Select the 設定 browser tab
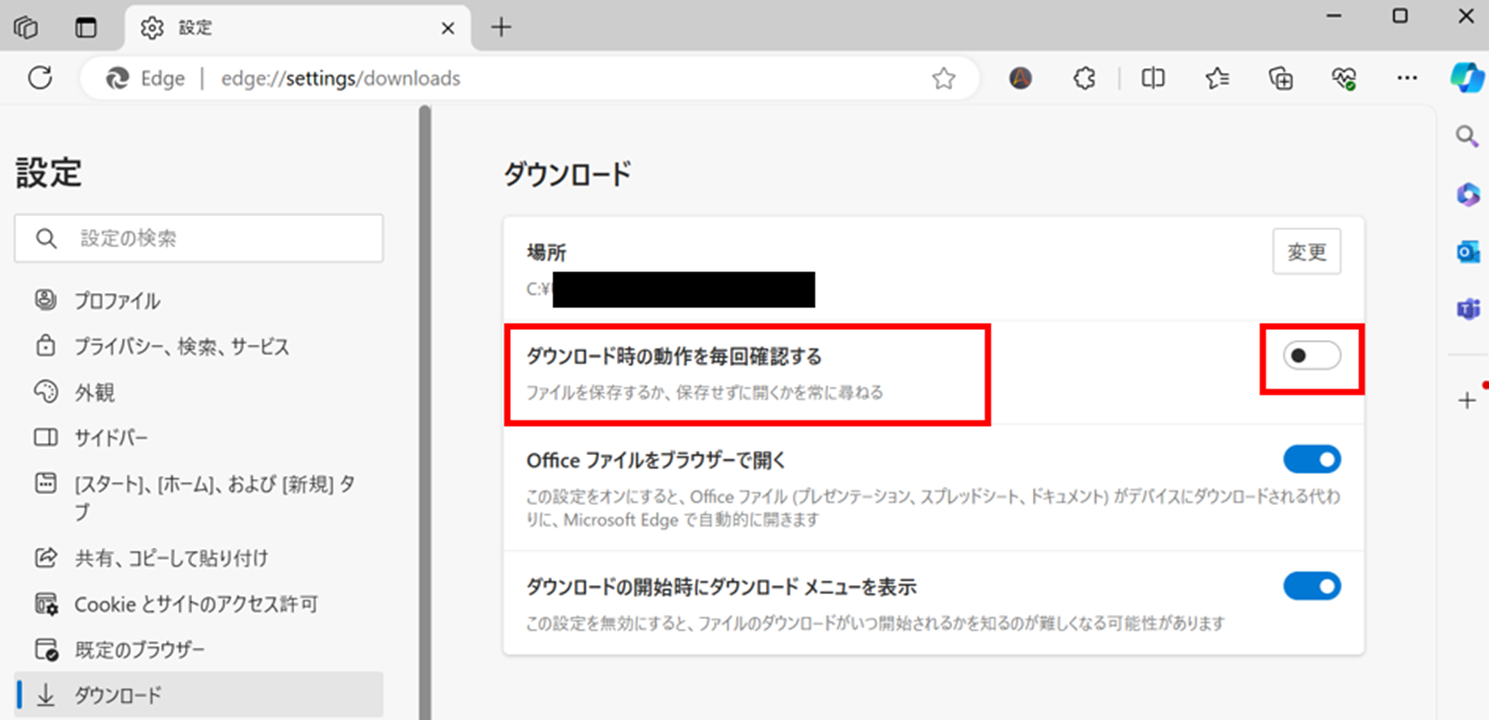 [x=298, y=28]
